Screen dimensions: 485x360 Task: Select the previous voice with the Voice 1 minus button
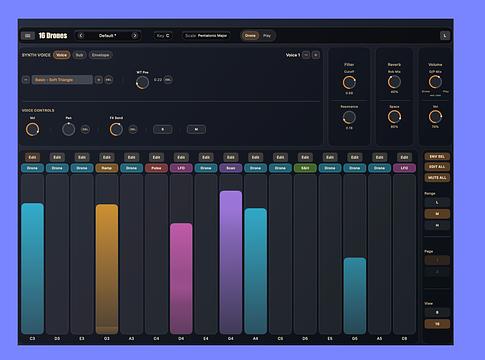point(306,55)
